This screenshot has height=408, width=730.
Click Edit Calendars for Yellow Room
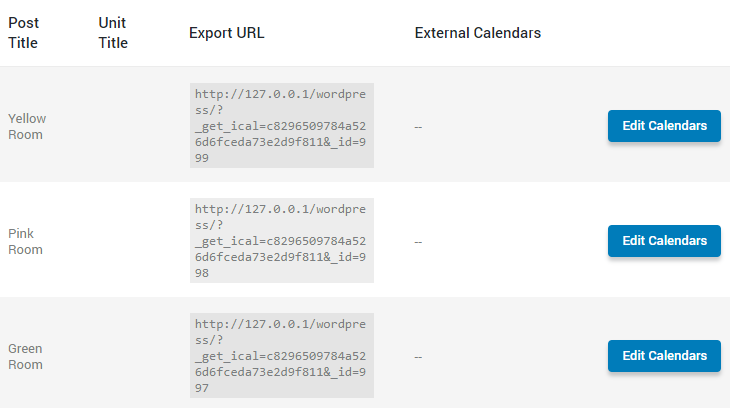[x=664, y=126]
